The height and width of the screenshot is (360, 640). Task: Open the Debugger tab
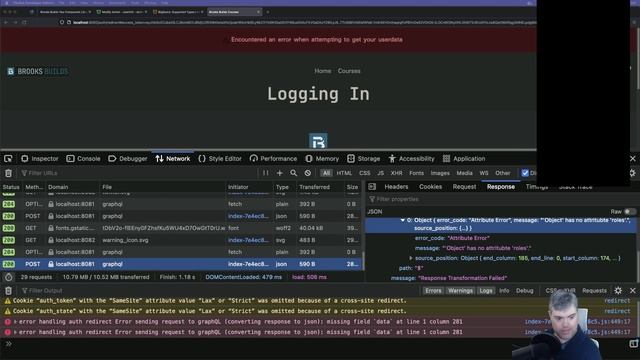(x=128, y=159)
